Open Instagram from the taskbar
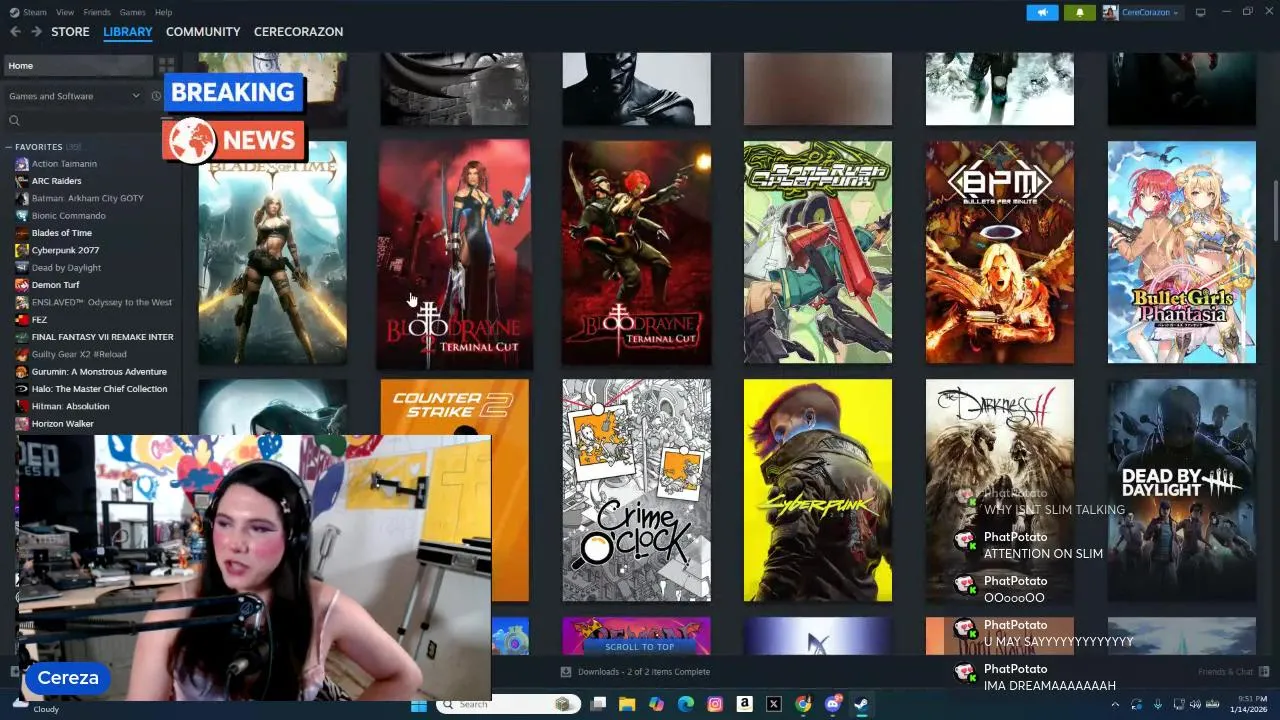 click(715, 704)
